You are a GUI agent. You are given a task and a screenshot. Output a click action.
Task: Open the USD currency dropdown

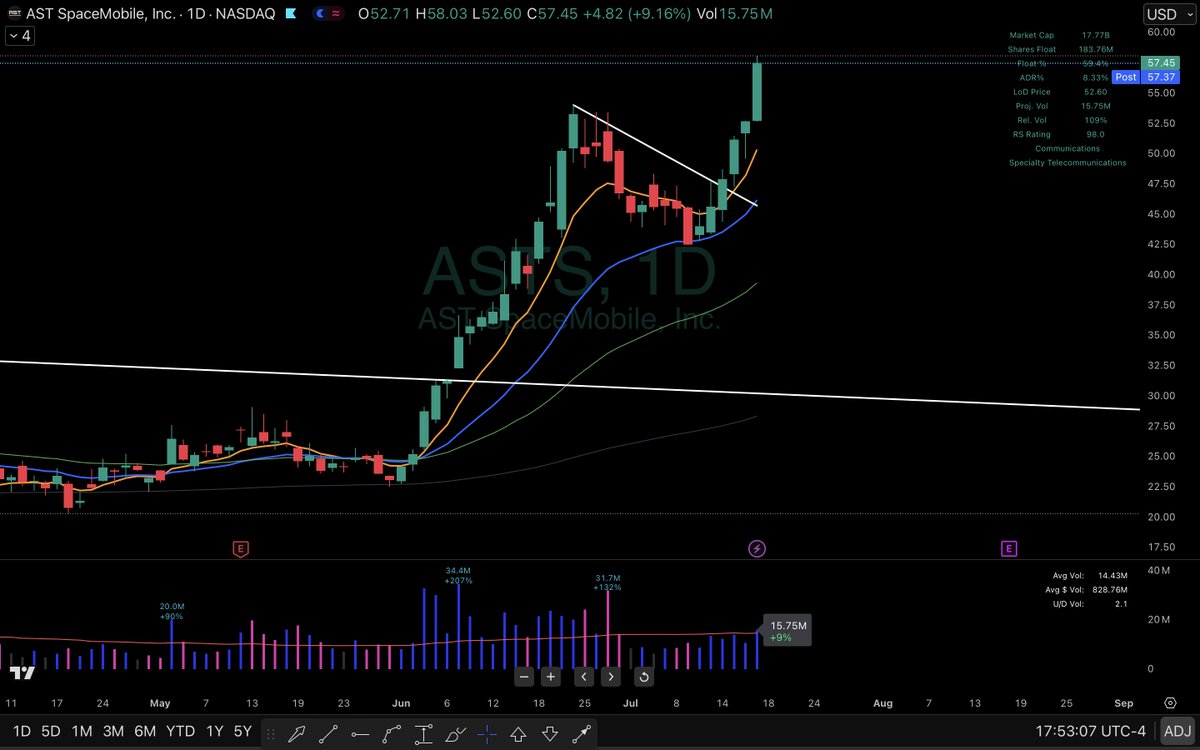tap(1171, 14)
